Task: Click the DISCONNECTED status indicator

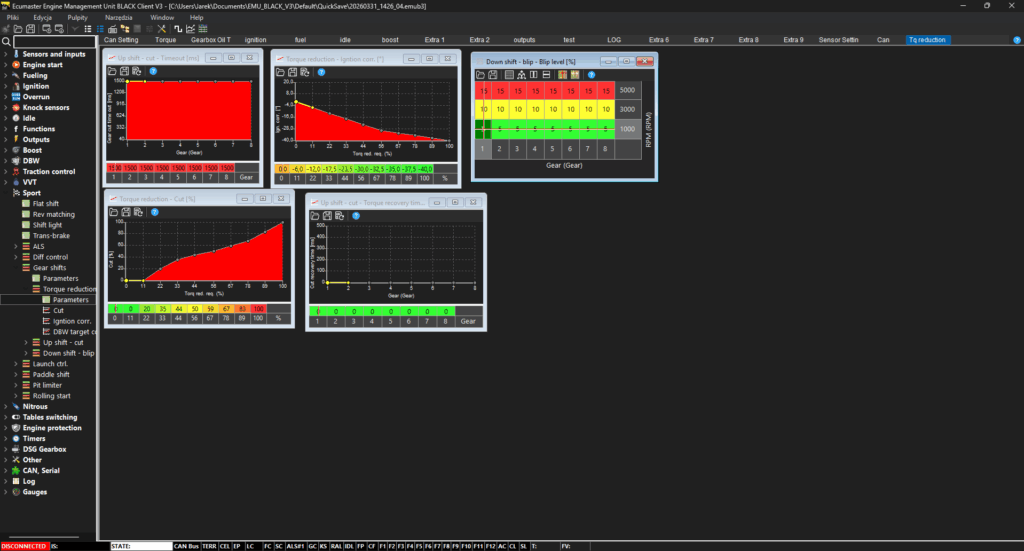Action: 24,546
